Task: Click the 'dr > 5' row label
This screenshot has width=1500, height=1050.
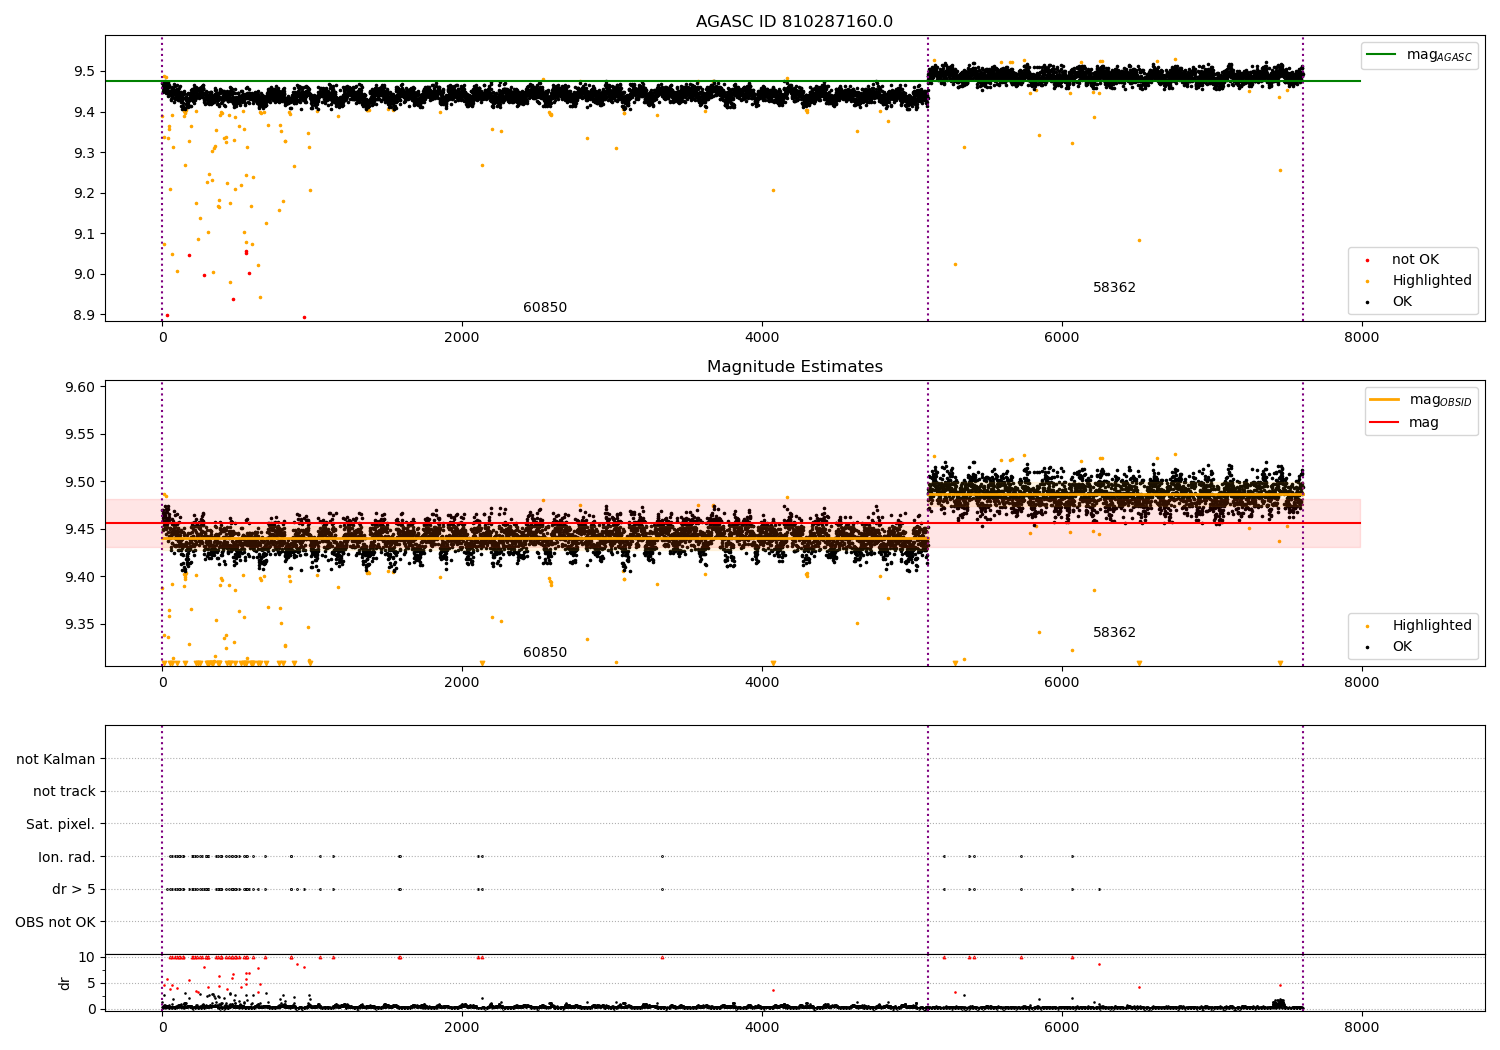Action: coord(74,889)
